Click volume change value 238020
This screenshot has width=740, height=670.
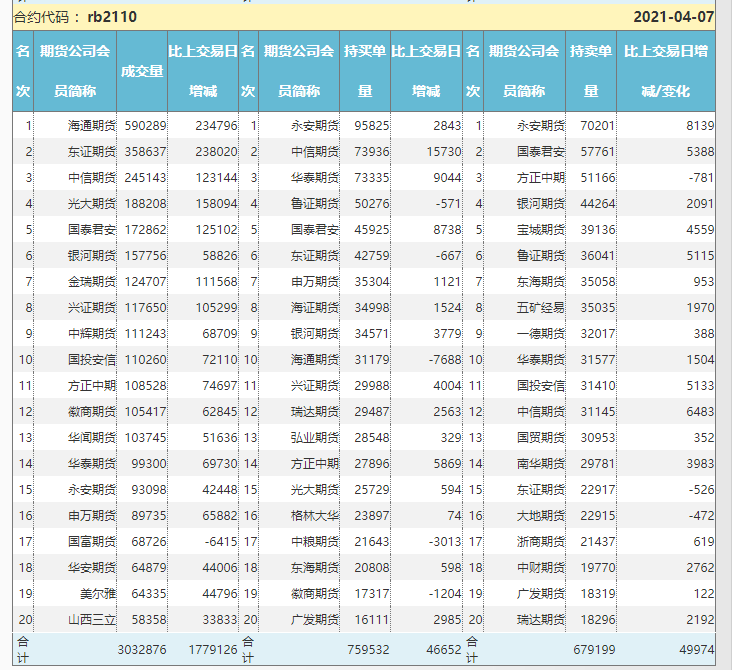(217, 151)
